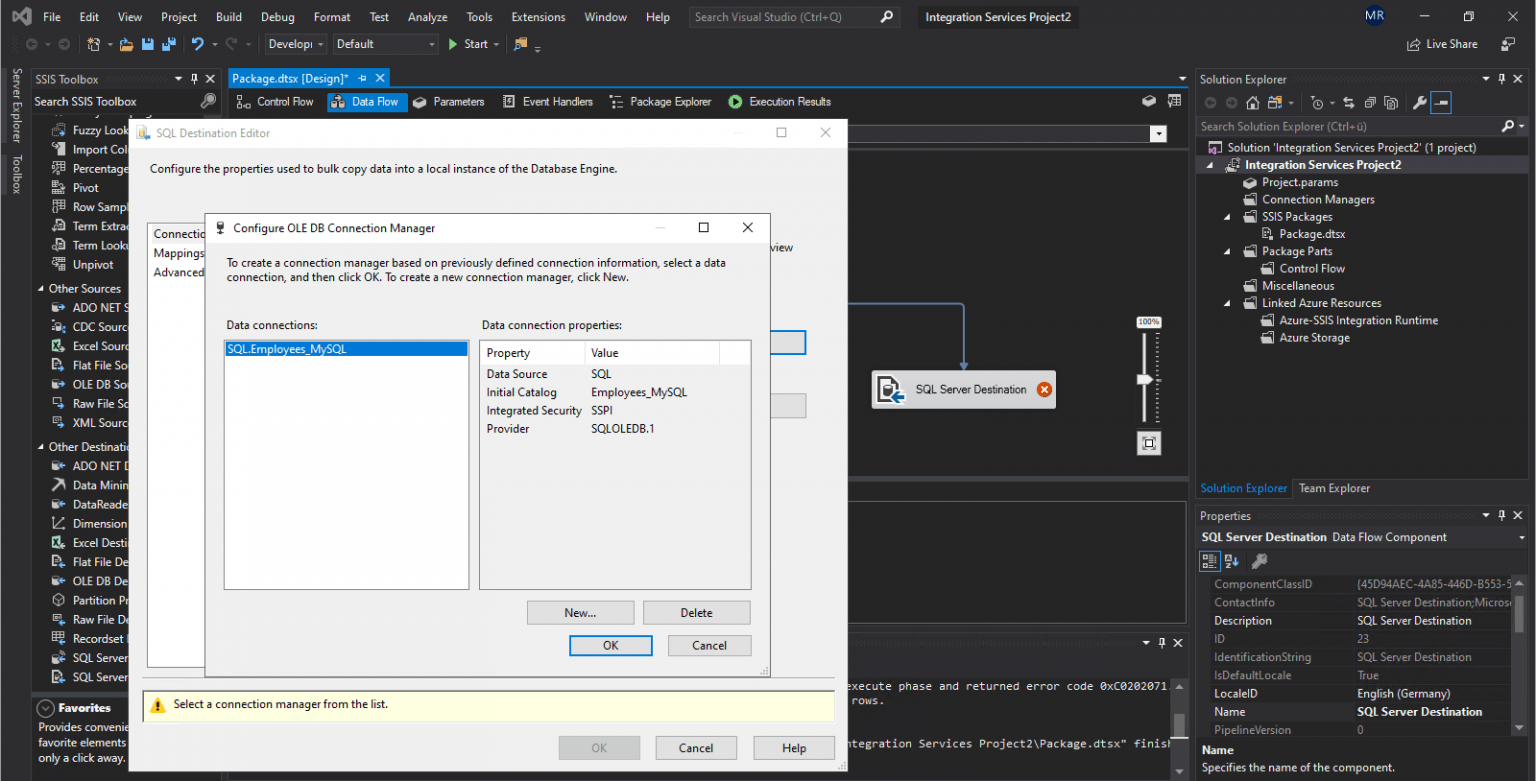1536x781 pixels.
Task: Collapse the SSIS Packages tree node
Action: point(1229,217)
